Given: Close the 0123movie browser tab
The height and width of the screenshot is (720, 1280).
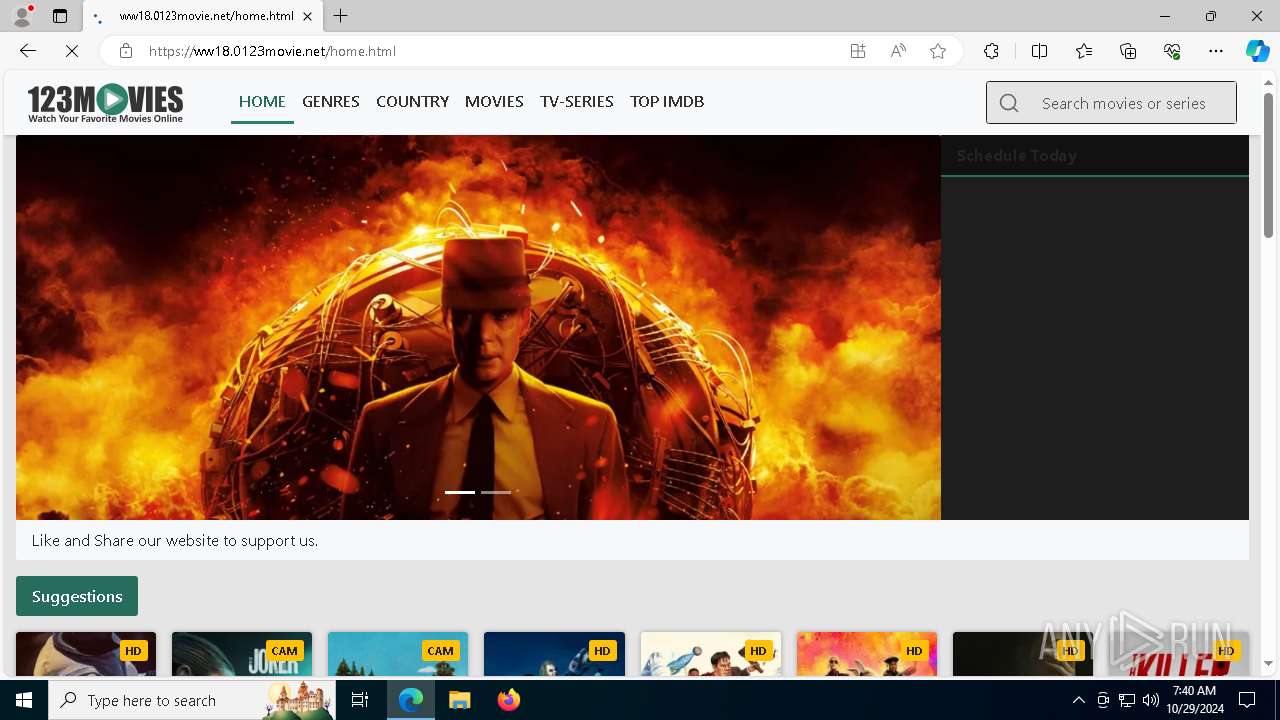Looking at the screenshot, I should coord(308,16).
